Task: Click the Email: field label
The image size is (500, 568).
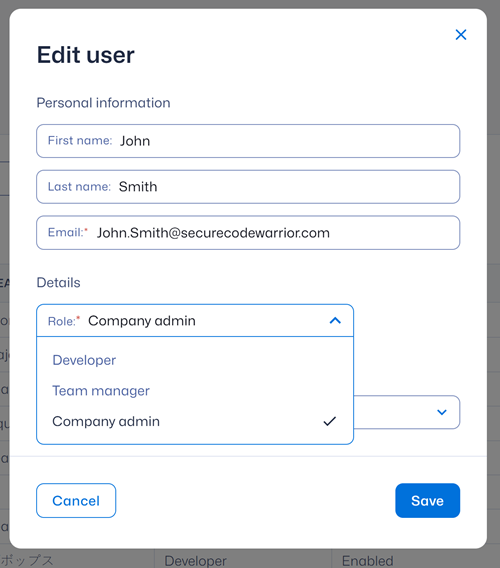Action: (x=68, y=232)
